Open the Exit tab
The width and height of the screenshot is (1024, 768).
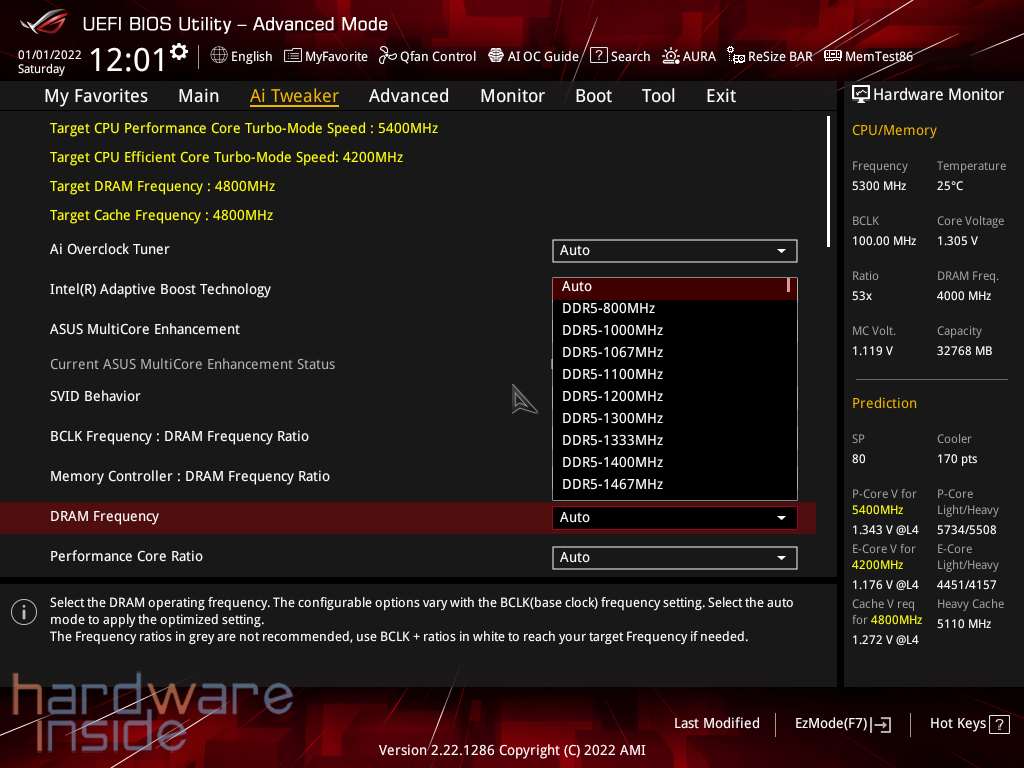721,96
